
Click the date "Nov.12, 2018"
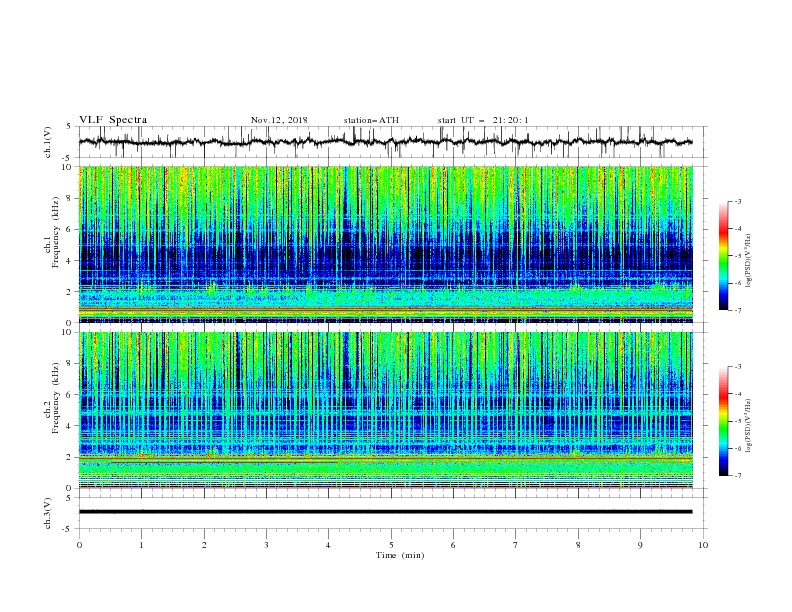pyautogui.click(x=279, y=120)
